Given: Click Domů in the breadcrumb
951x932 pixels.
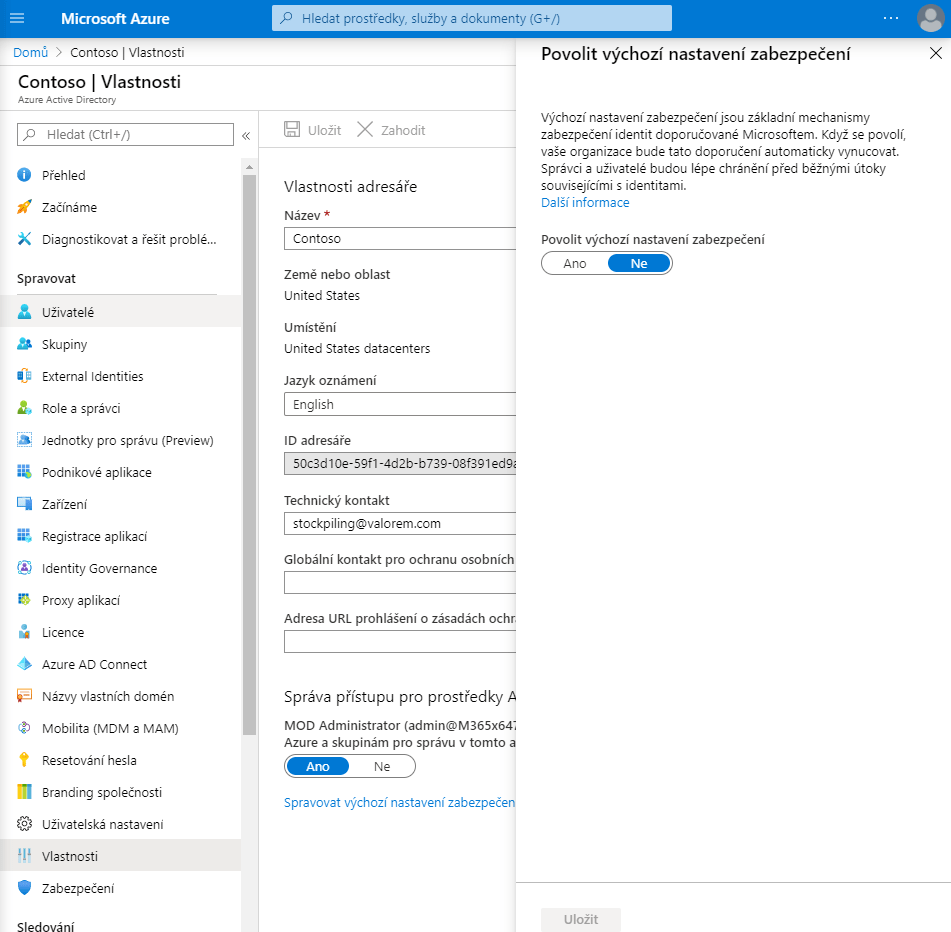Looking at the screenshot, I should [x=30, y=52].
